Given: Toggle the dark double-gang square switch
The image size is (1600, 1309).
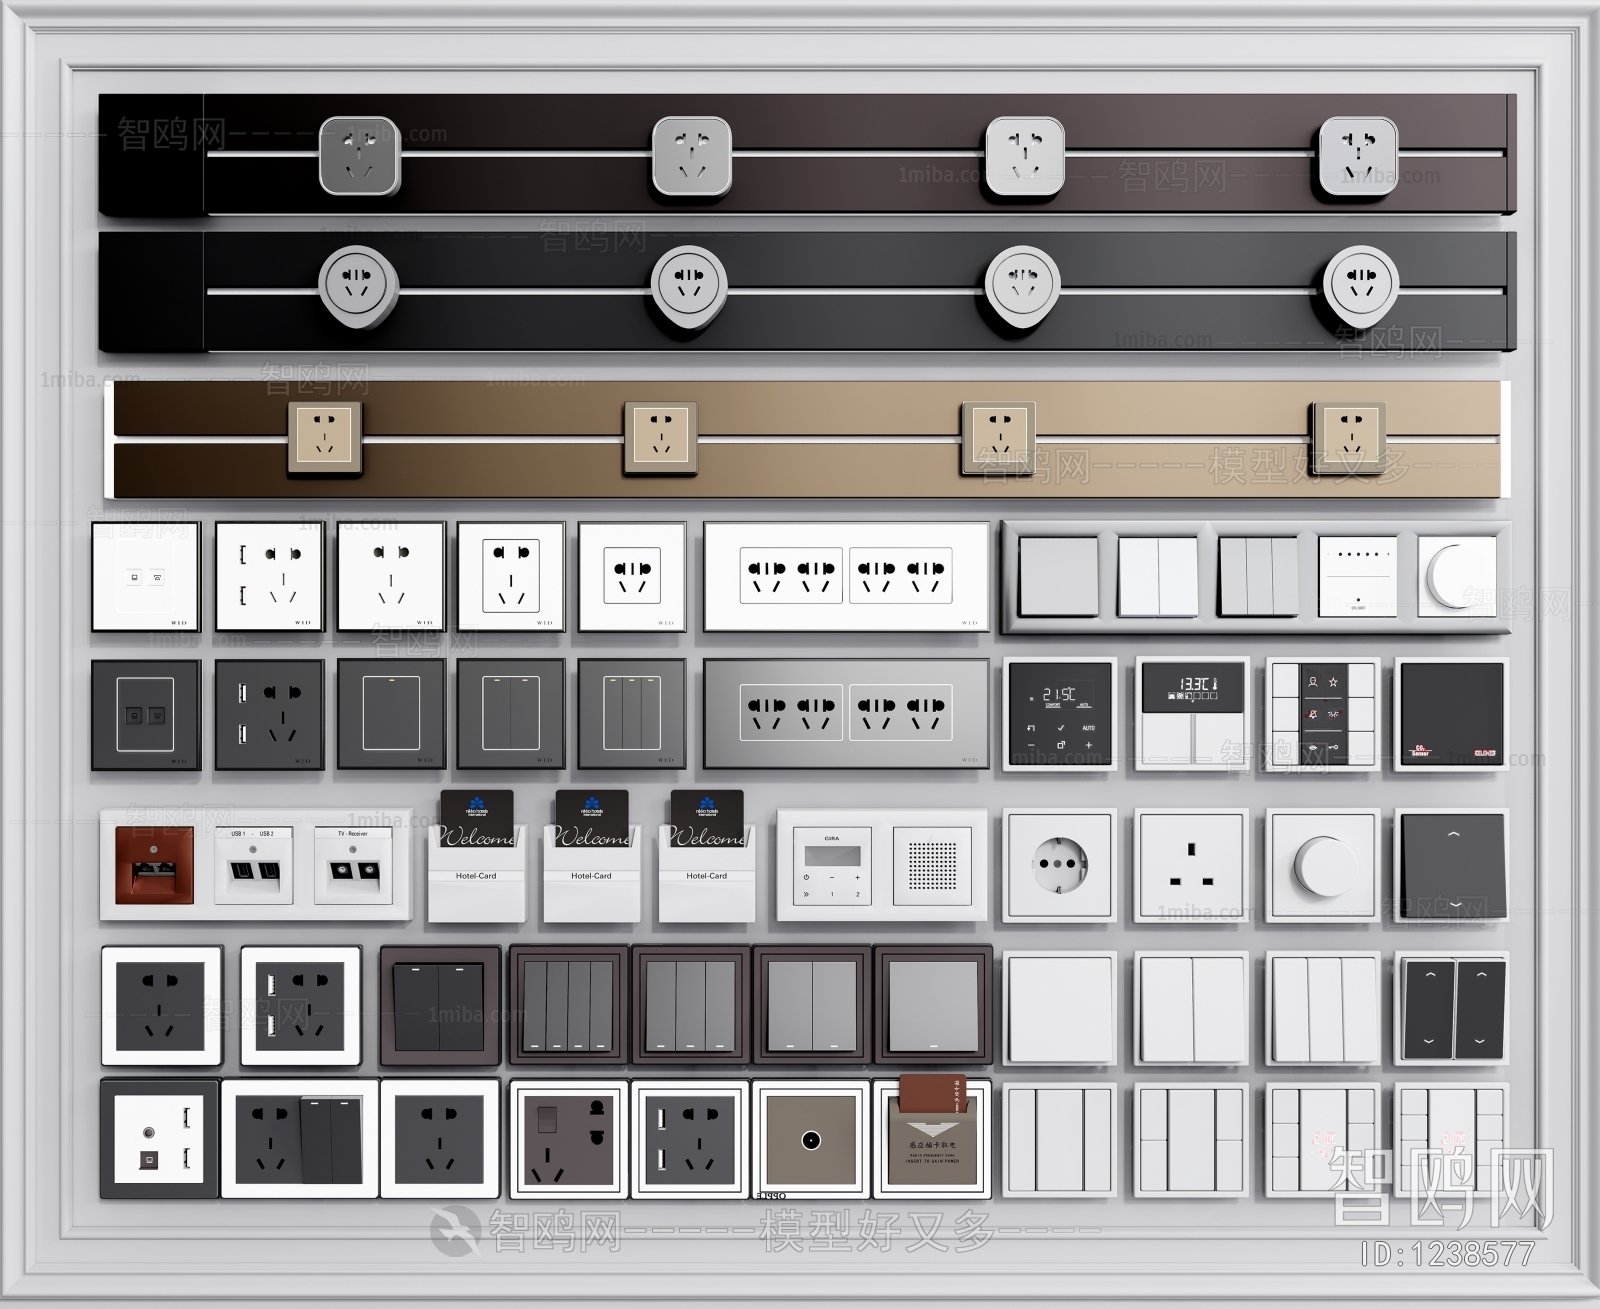Looking at the screenshot, I should pyautogui.click(x=511, y=713).
